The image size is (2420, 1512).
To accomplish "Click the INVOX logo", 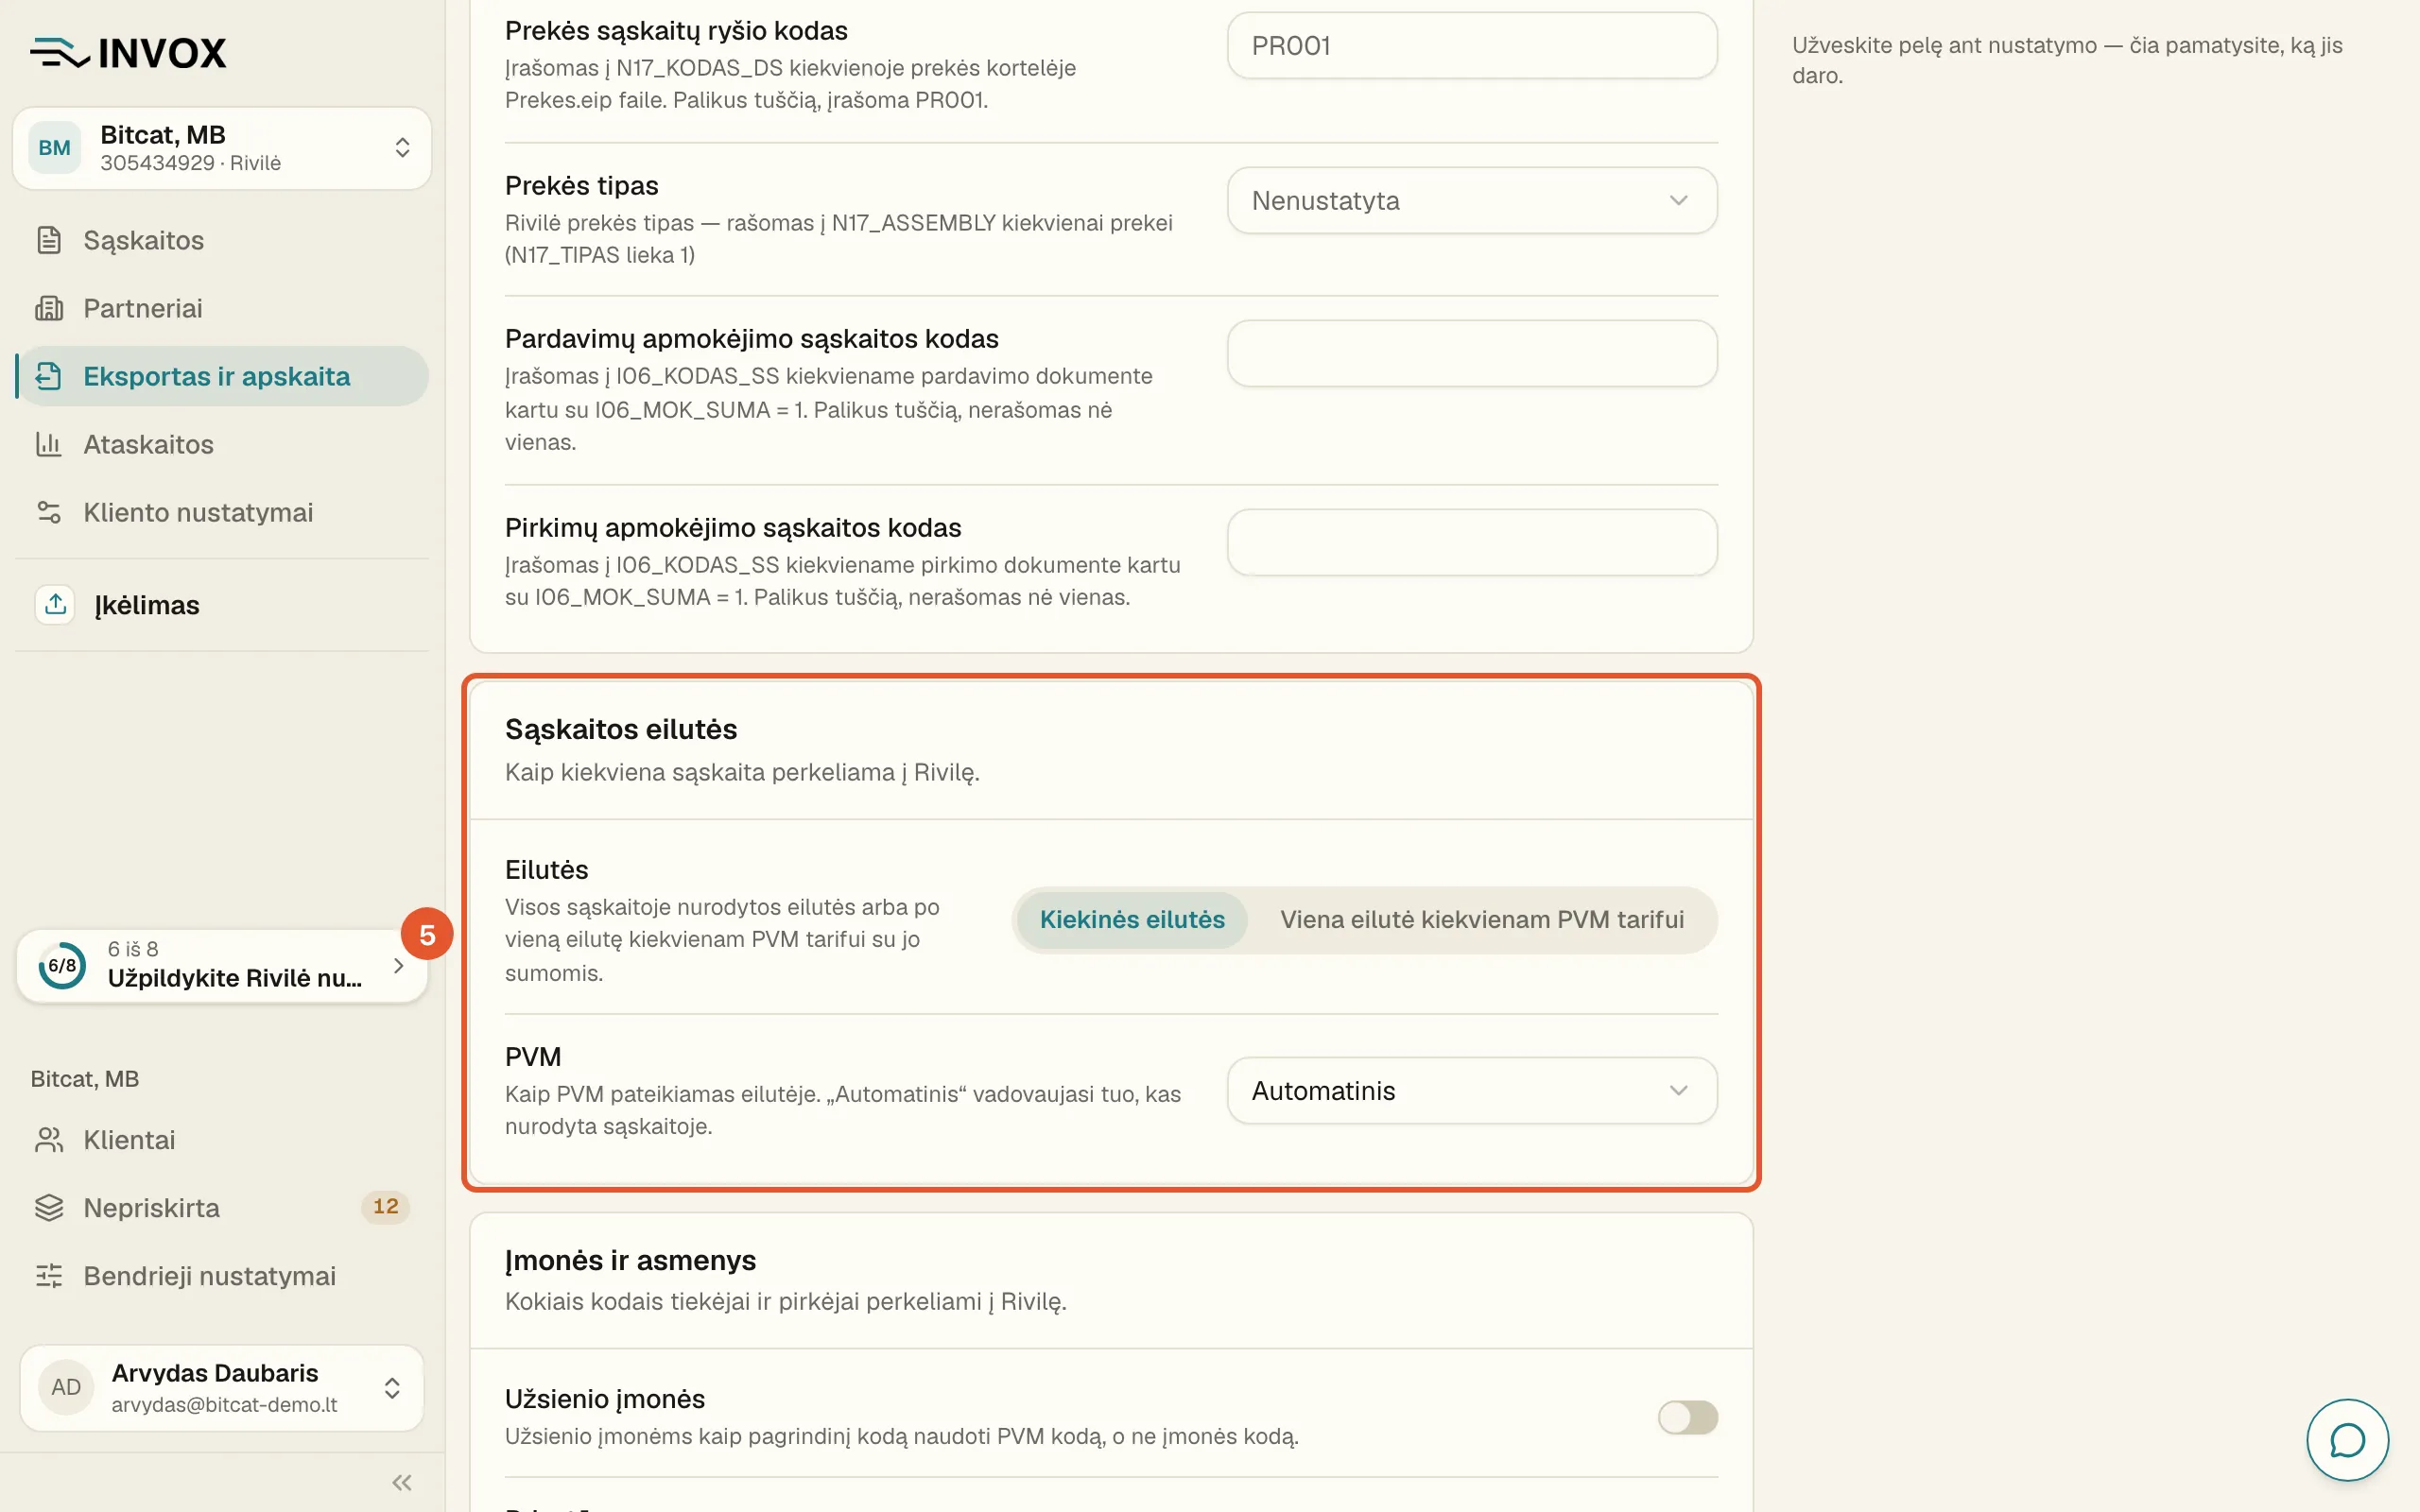I will point(128,52).
